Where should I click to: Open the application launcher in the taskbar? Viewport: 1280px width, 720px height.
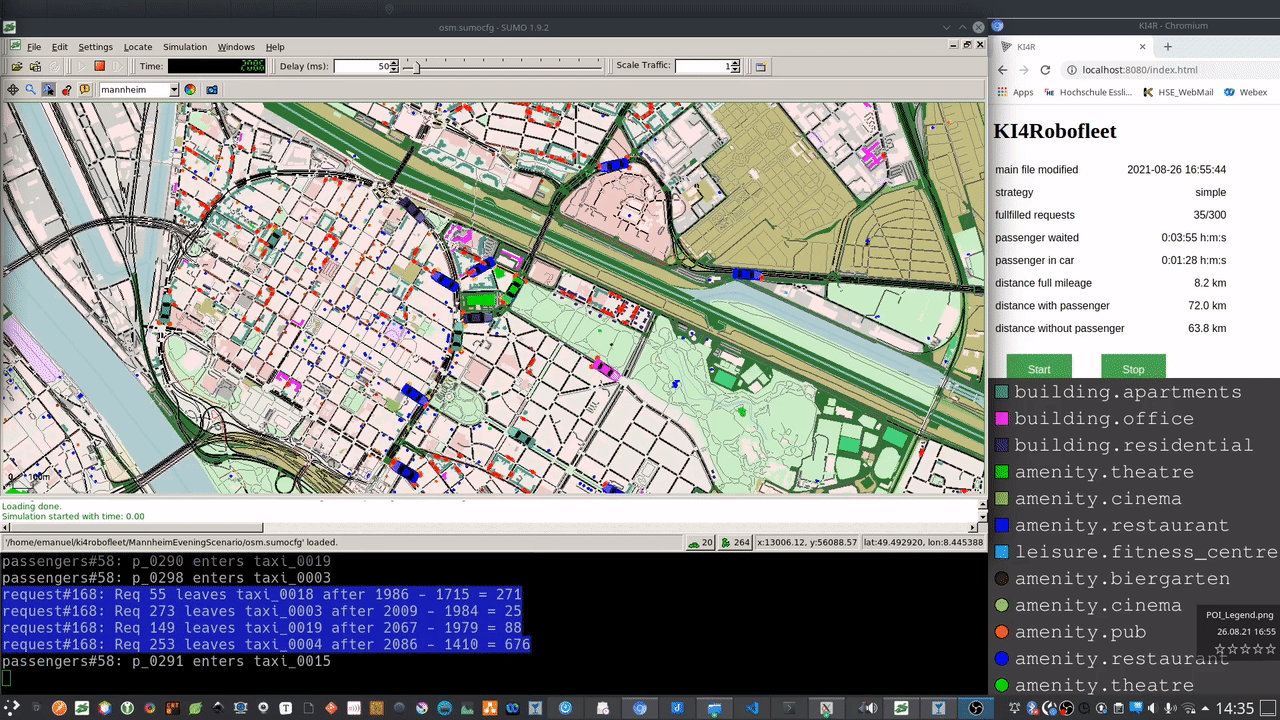click(x=12, y=708)
